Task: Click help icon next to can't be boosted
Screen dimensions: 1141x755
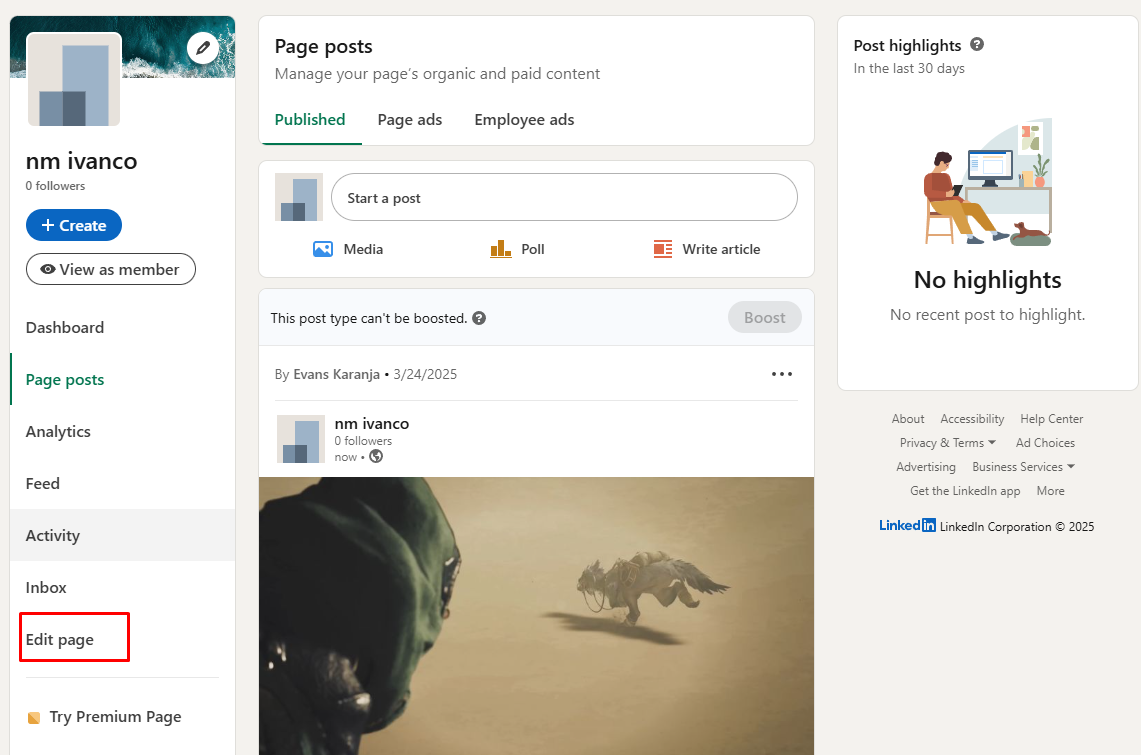Action: click(479, 318)
